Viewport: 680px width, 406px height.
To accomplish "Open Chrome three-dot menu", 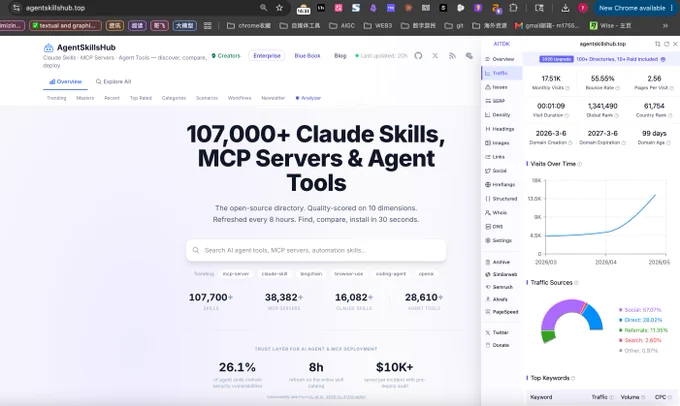I will click(x=672, y=8).
